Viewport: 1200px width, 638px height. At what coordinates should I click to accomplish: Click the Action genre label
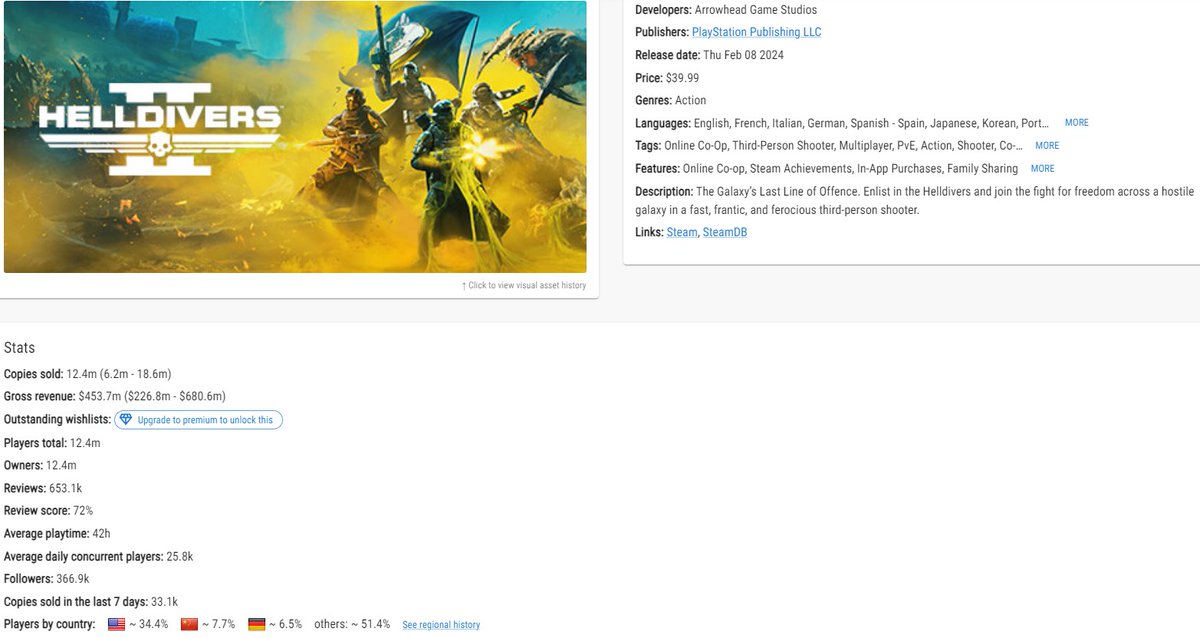click(x=693, y=100)
